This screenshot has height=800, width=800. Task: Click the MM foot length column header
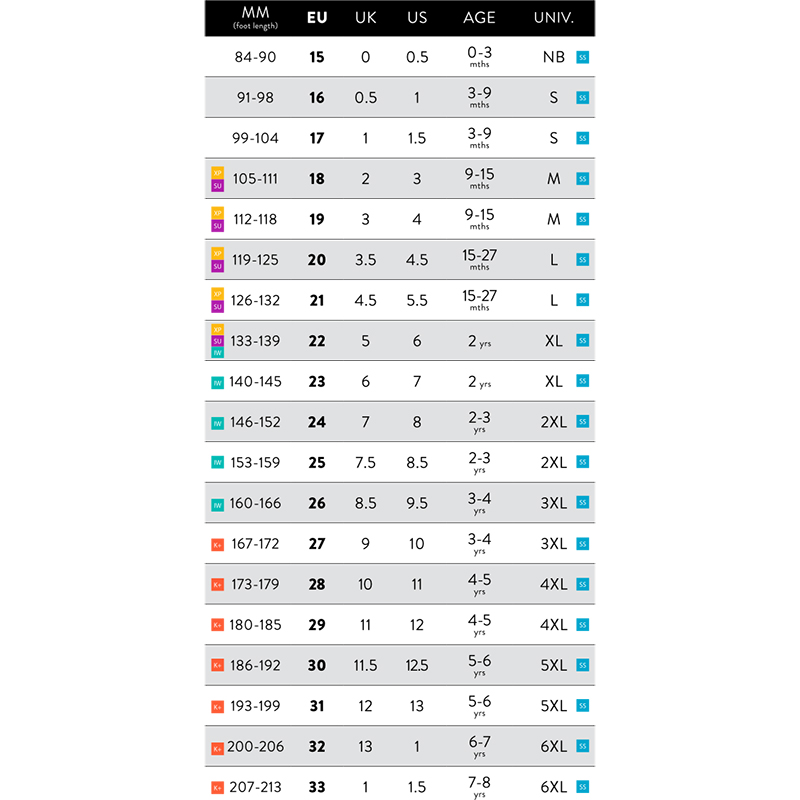pos(255,18)
